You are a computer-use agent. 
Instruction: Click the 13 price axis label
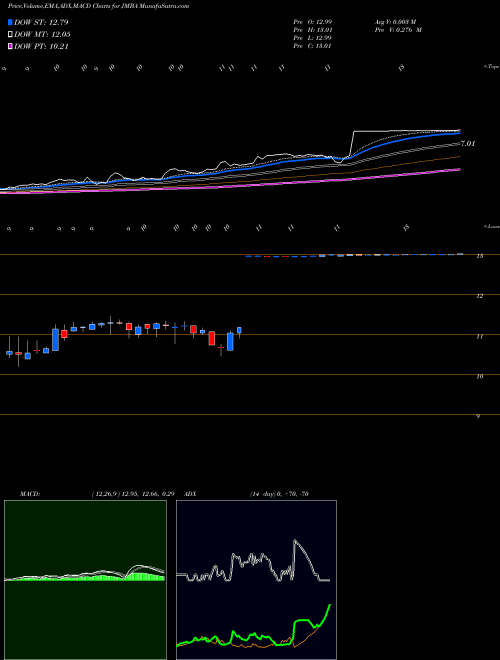coord(479,256)
